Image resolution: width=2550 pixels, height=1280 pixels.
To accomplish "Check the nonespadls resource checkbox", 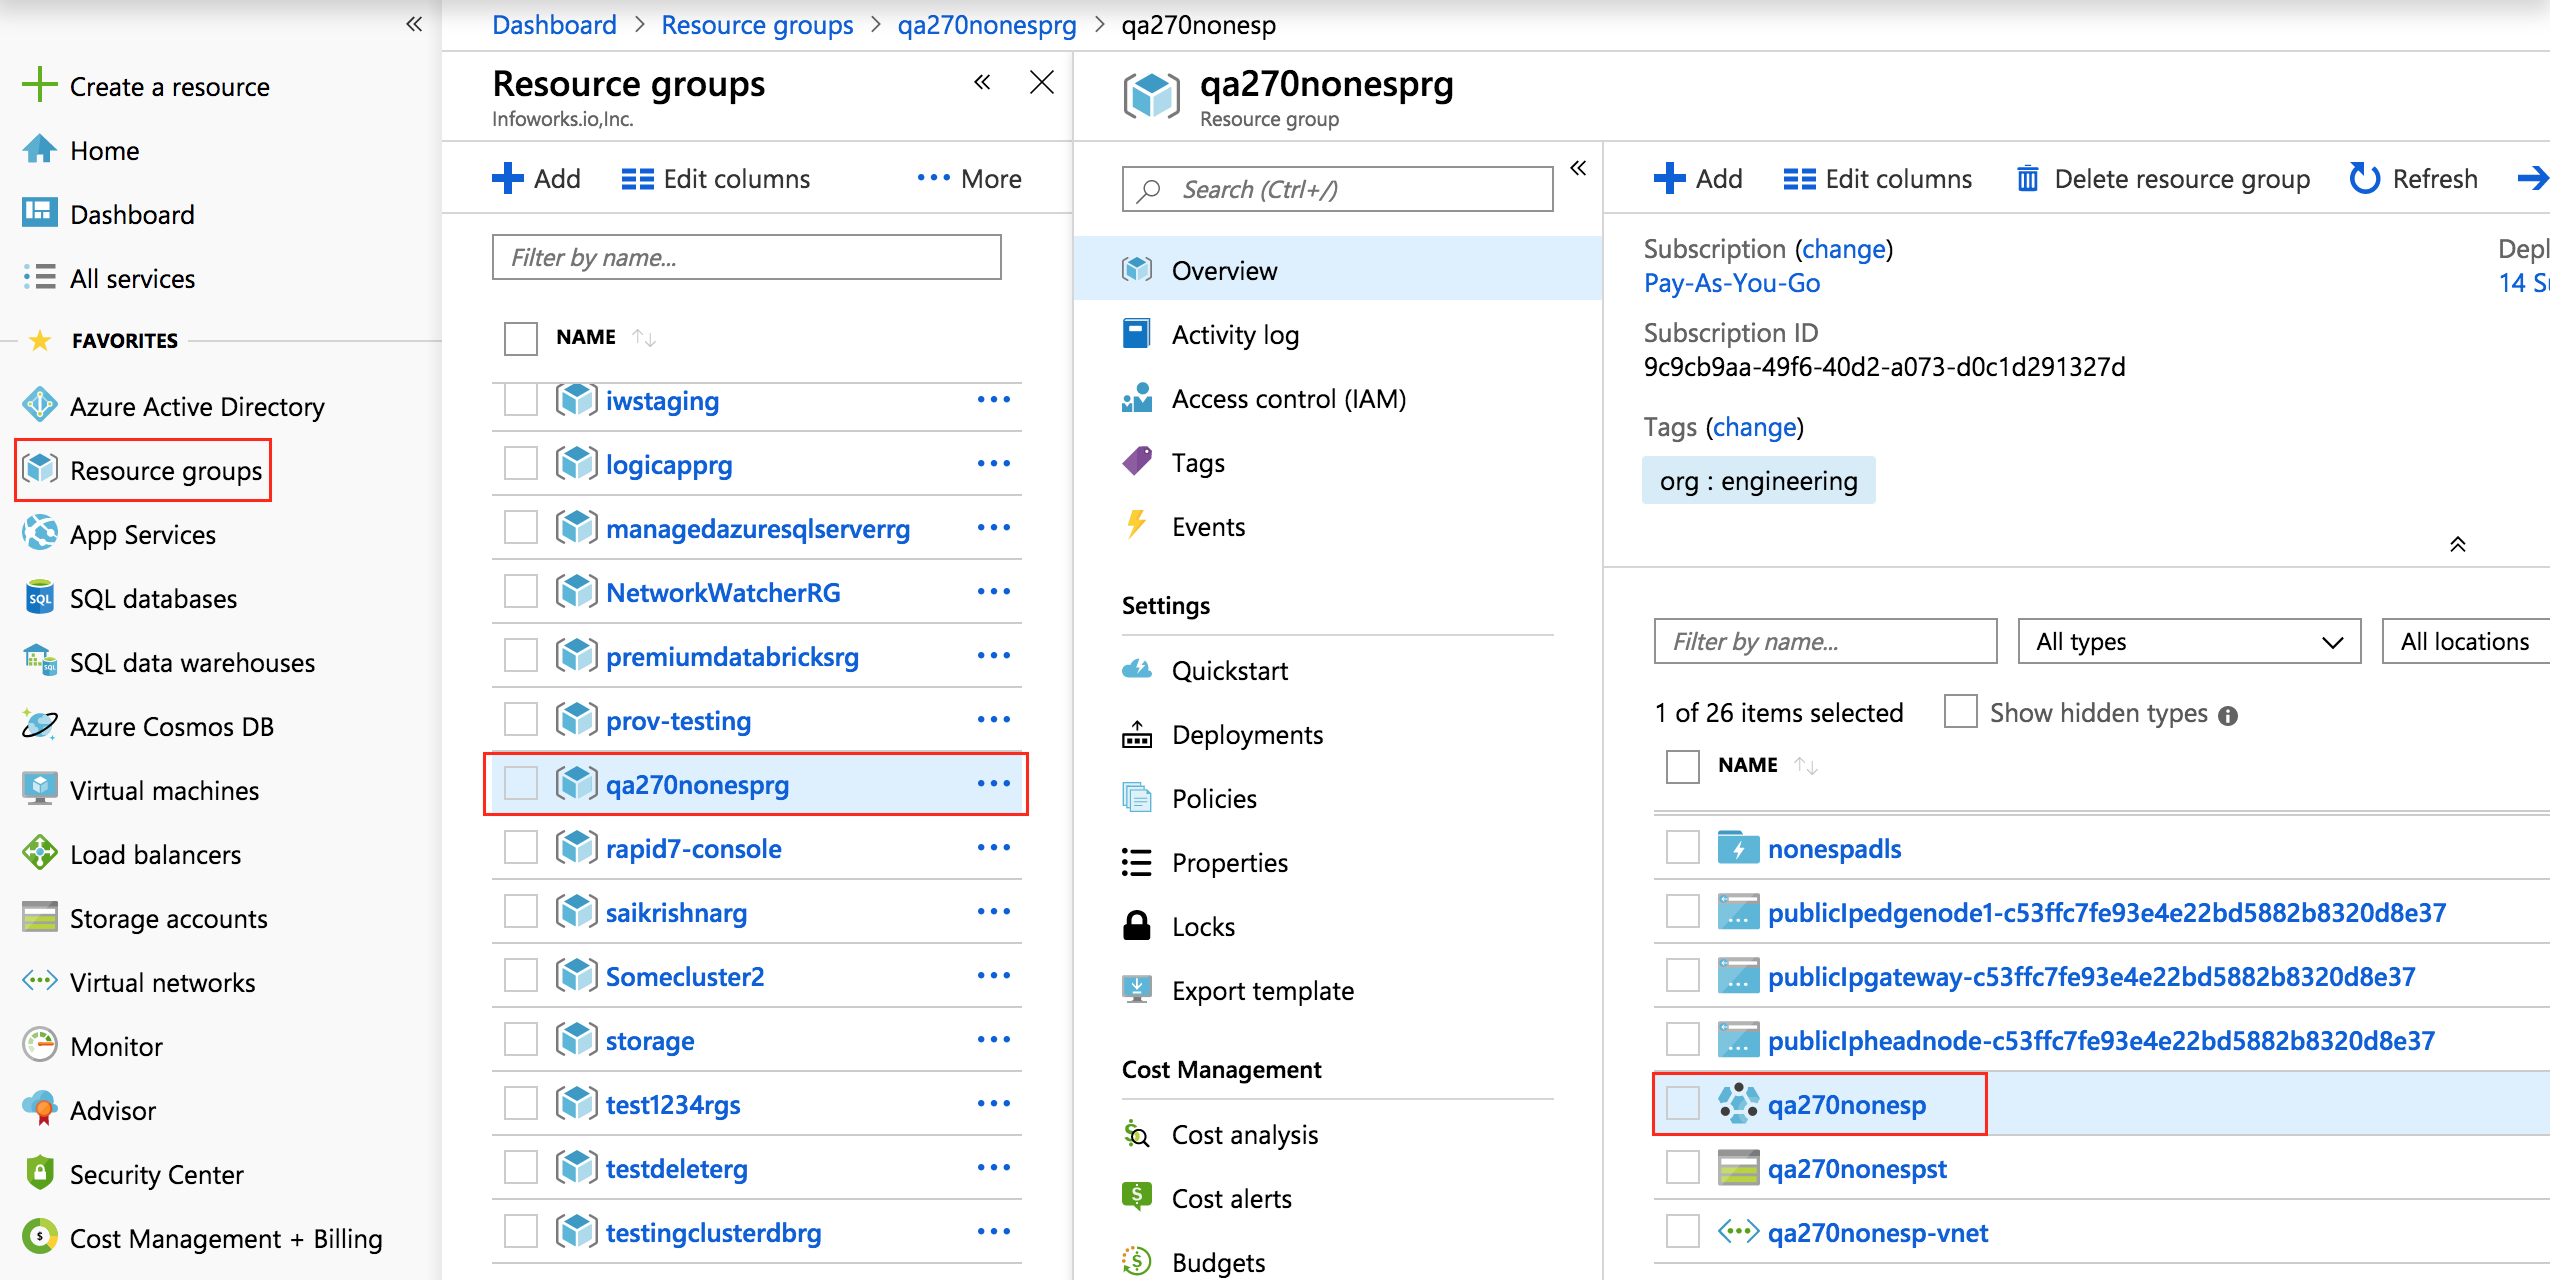I will (1683, 848).
